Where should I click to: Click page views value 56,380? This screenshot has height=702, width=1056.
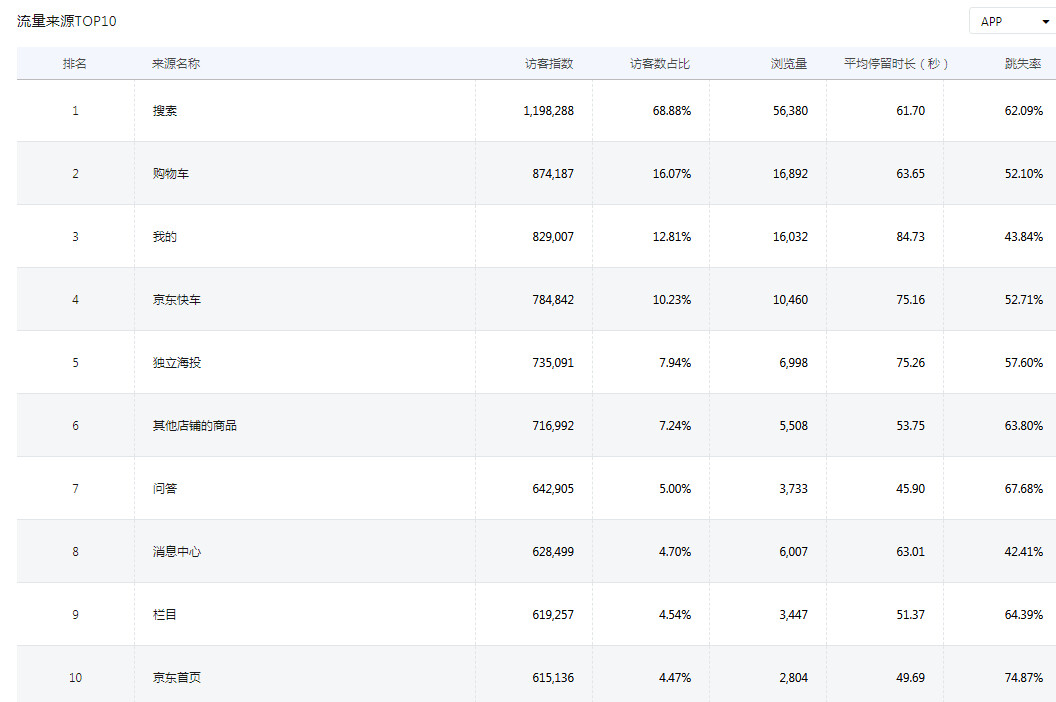[790, 110]
